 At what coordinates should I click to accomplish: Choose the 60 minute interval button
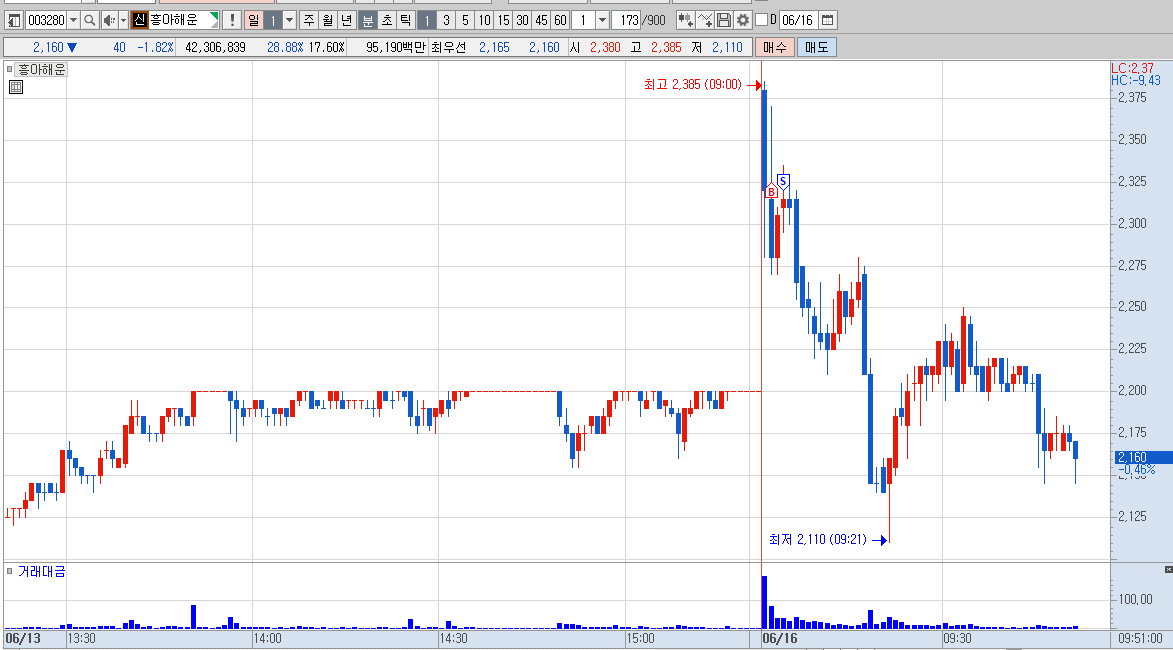coord(560,20)
